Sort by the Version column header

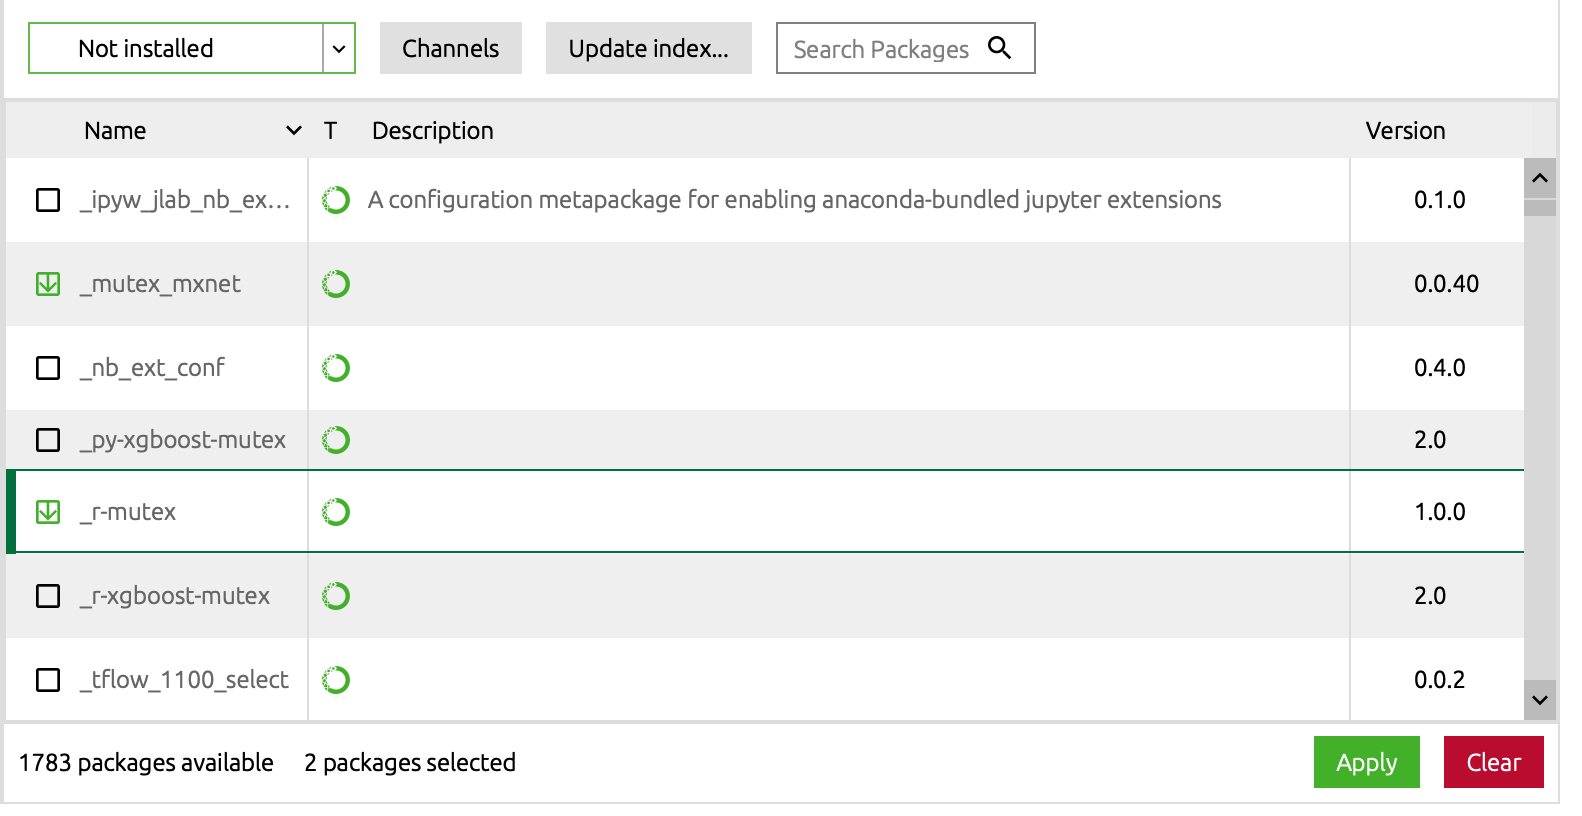1405,131
